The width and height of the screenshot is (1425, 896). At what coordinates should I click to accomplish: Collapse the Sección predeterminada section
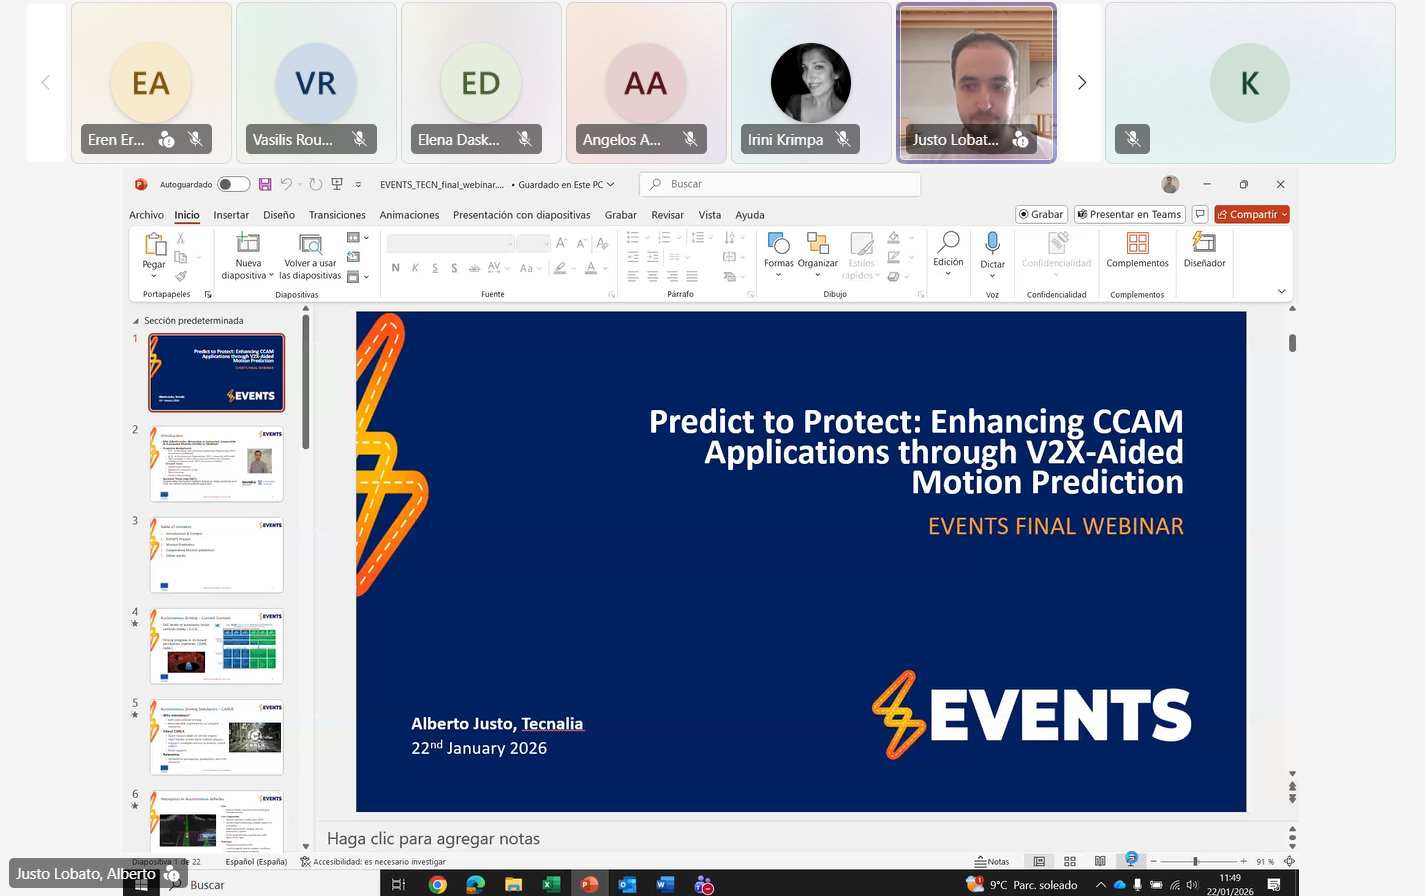coord(136,321)
